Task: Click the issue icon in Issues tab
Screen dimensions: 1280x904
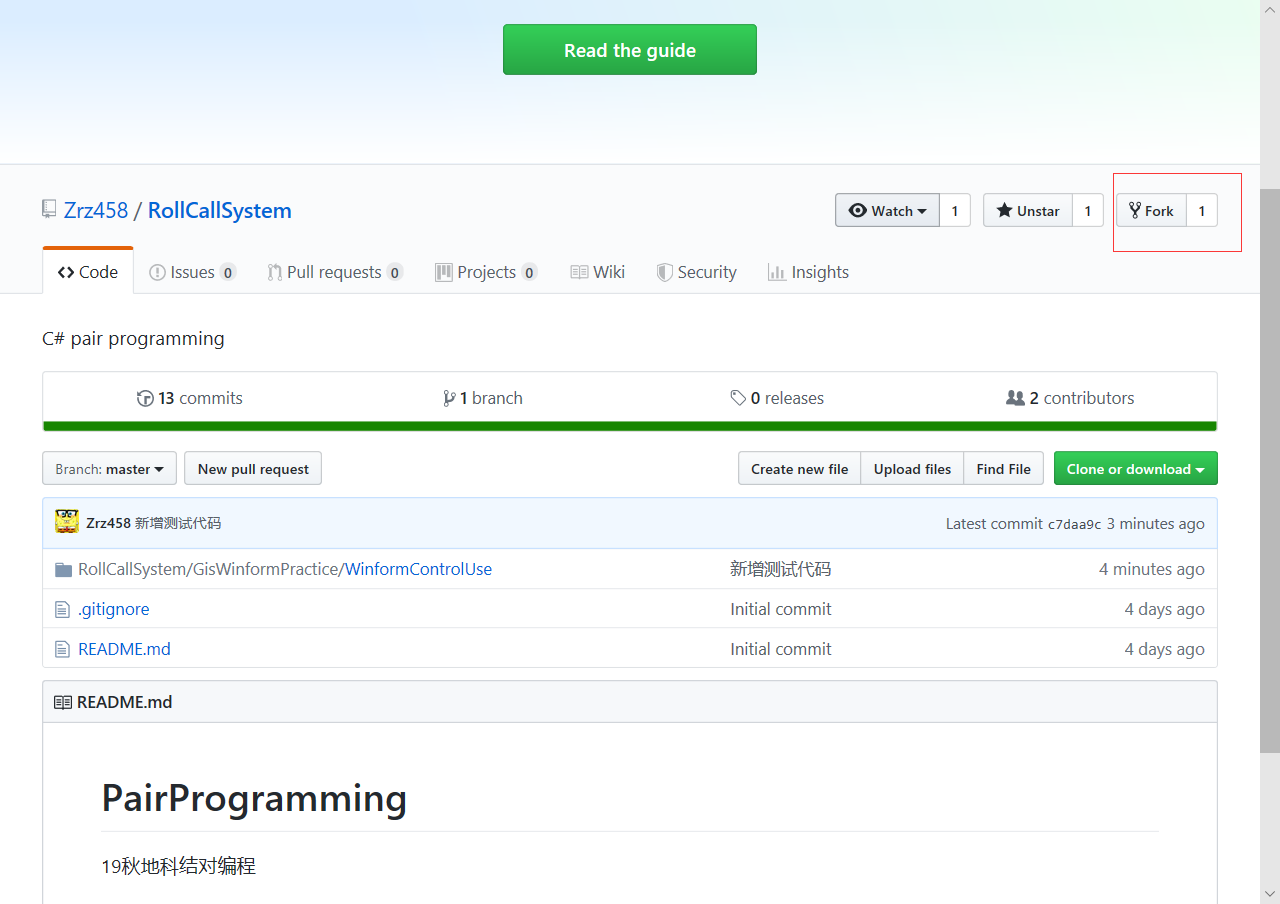Action: (157, 272)
